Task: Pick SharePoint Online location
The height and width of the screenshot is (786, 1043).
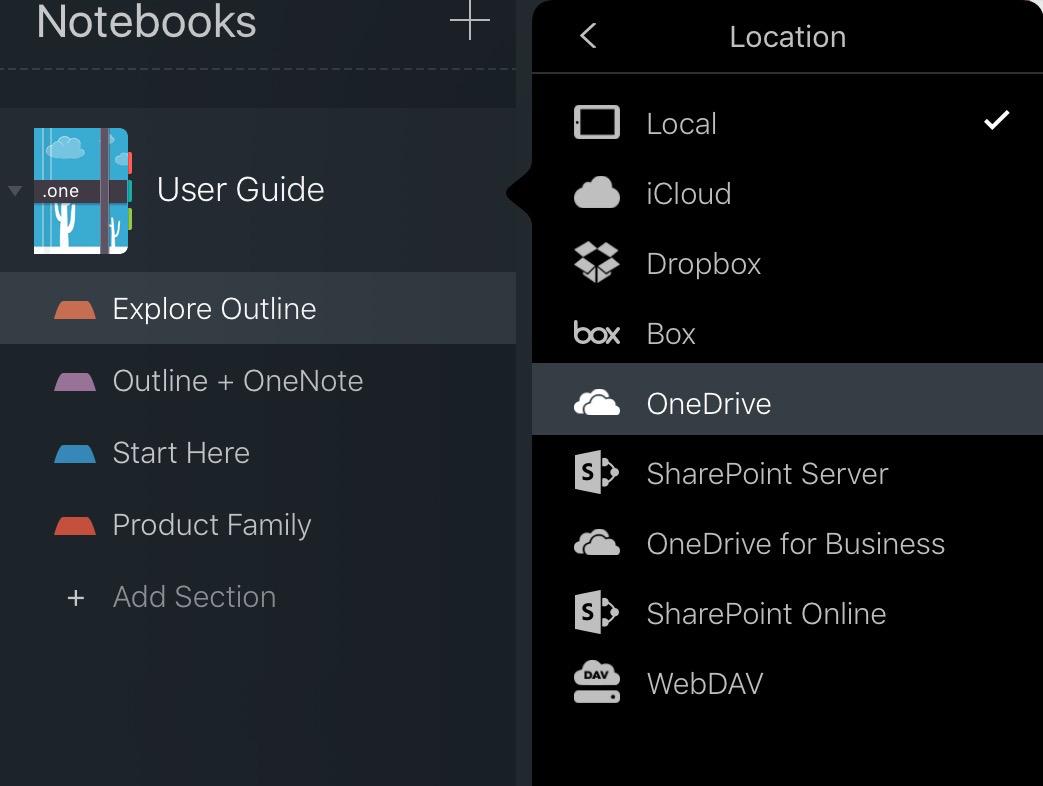Action: point(788,613)
